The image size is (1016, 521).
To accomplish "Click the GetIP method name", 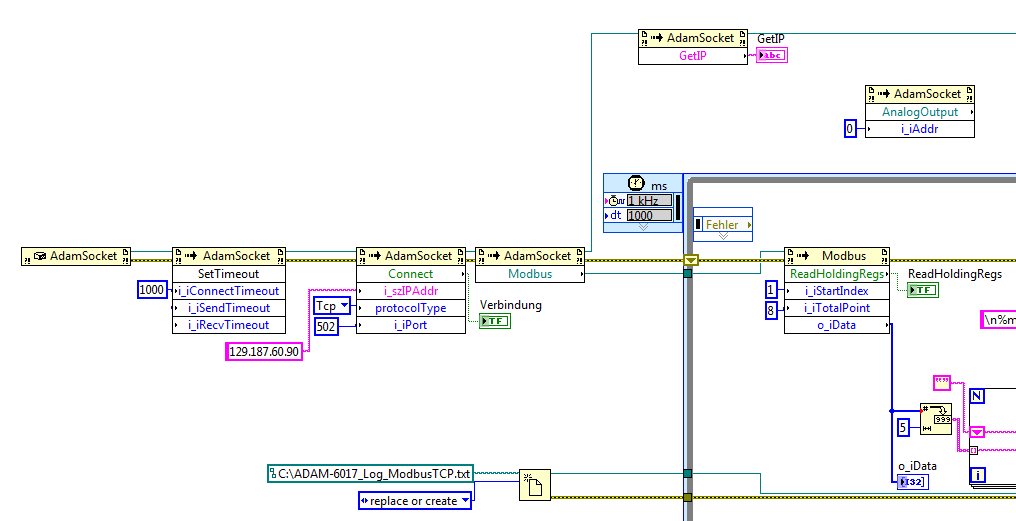I will pyautogui.click(x=693, y=56).
